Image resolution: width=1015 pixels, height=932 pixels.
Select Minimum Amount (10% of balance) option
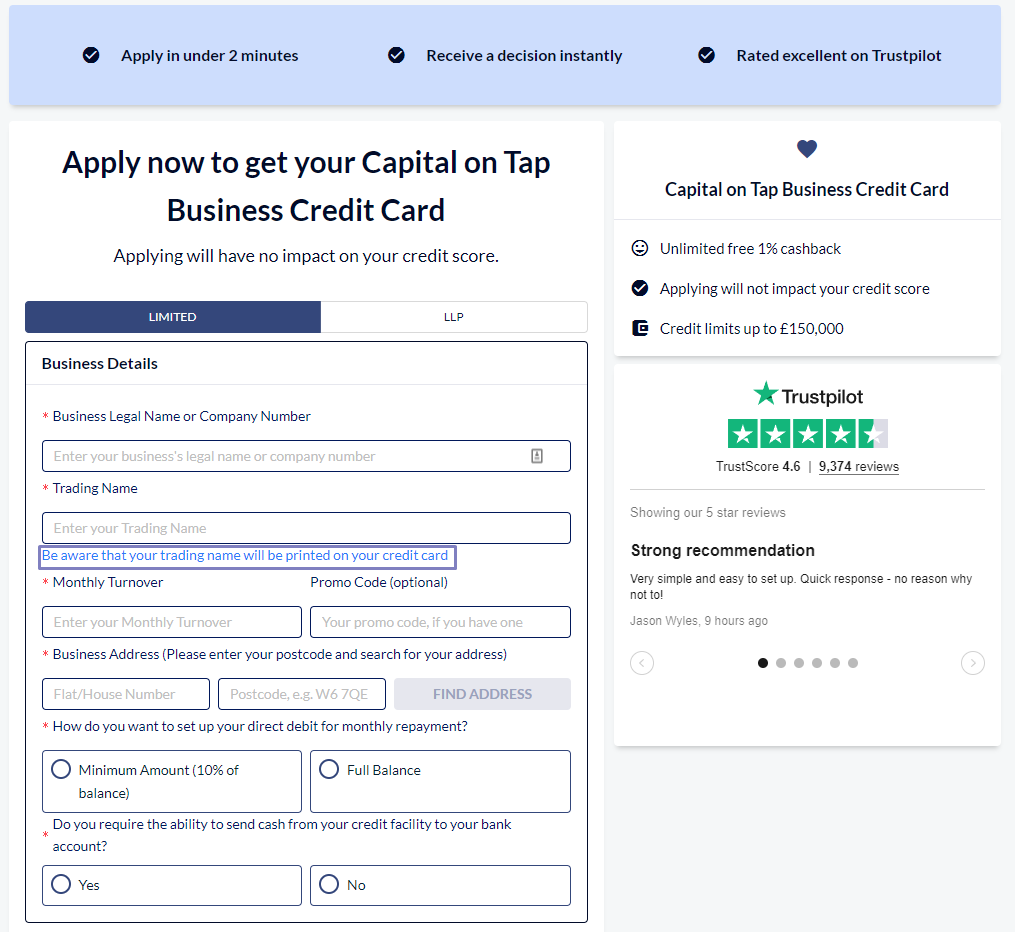(61, 769)
